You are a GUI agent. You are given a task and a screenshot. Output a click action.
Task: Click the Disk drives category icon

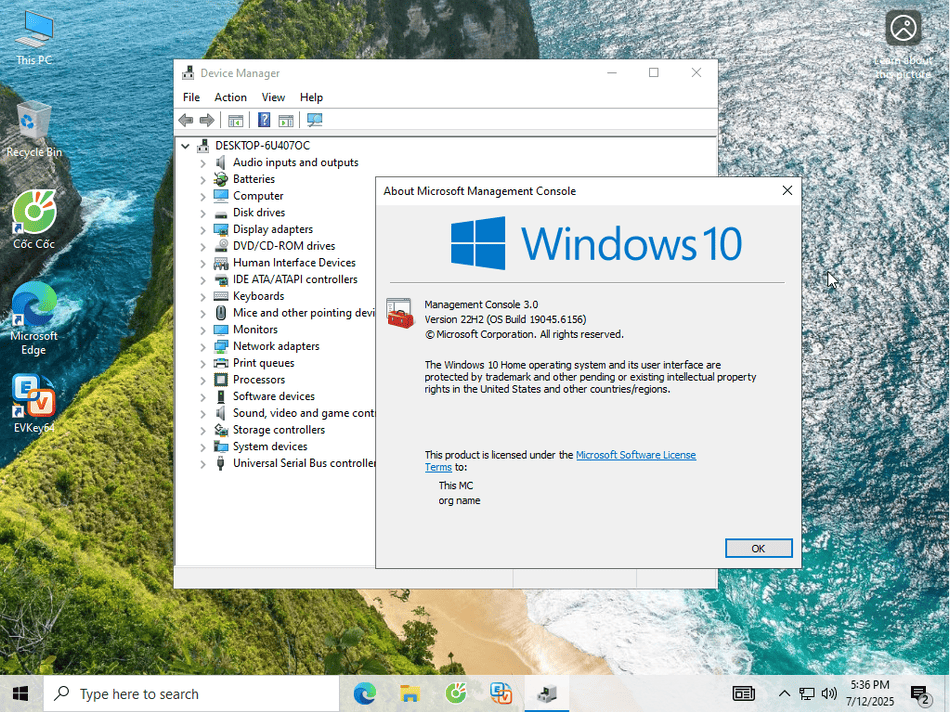[221, 213]
